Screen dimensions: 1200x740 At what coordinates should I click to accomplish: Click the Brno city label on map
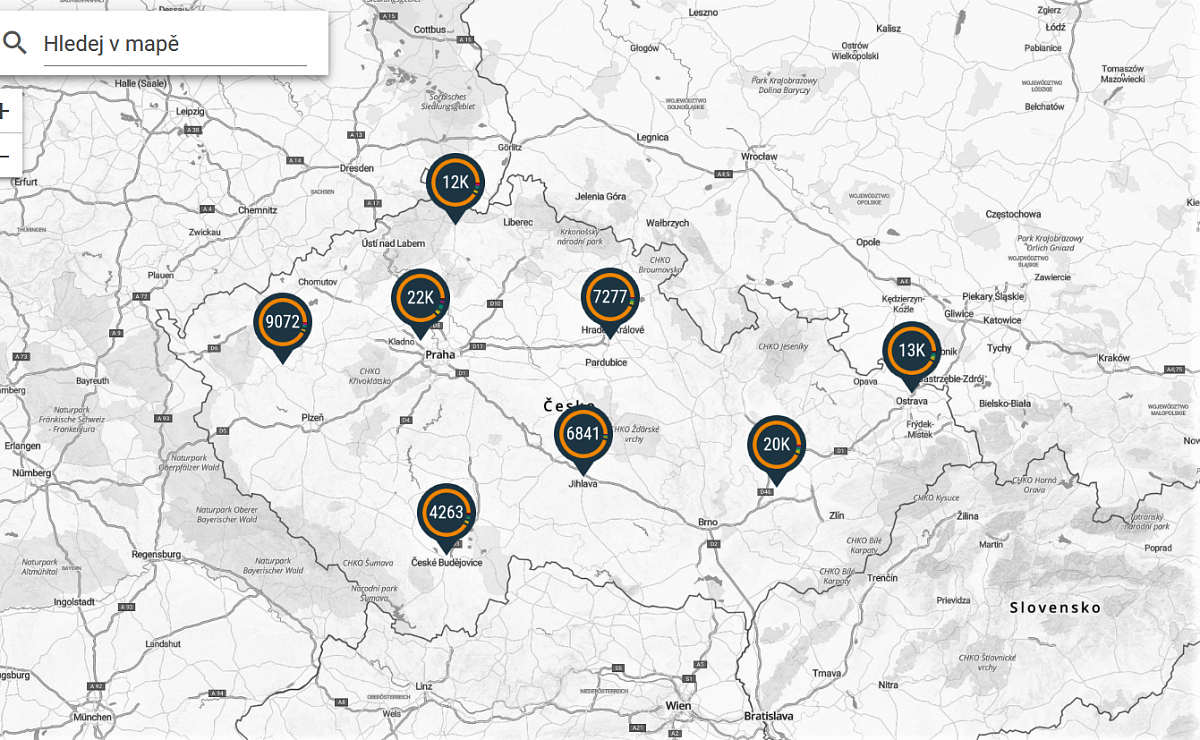pos(708,523)
